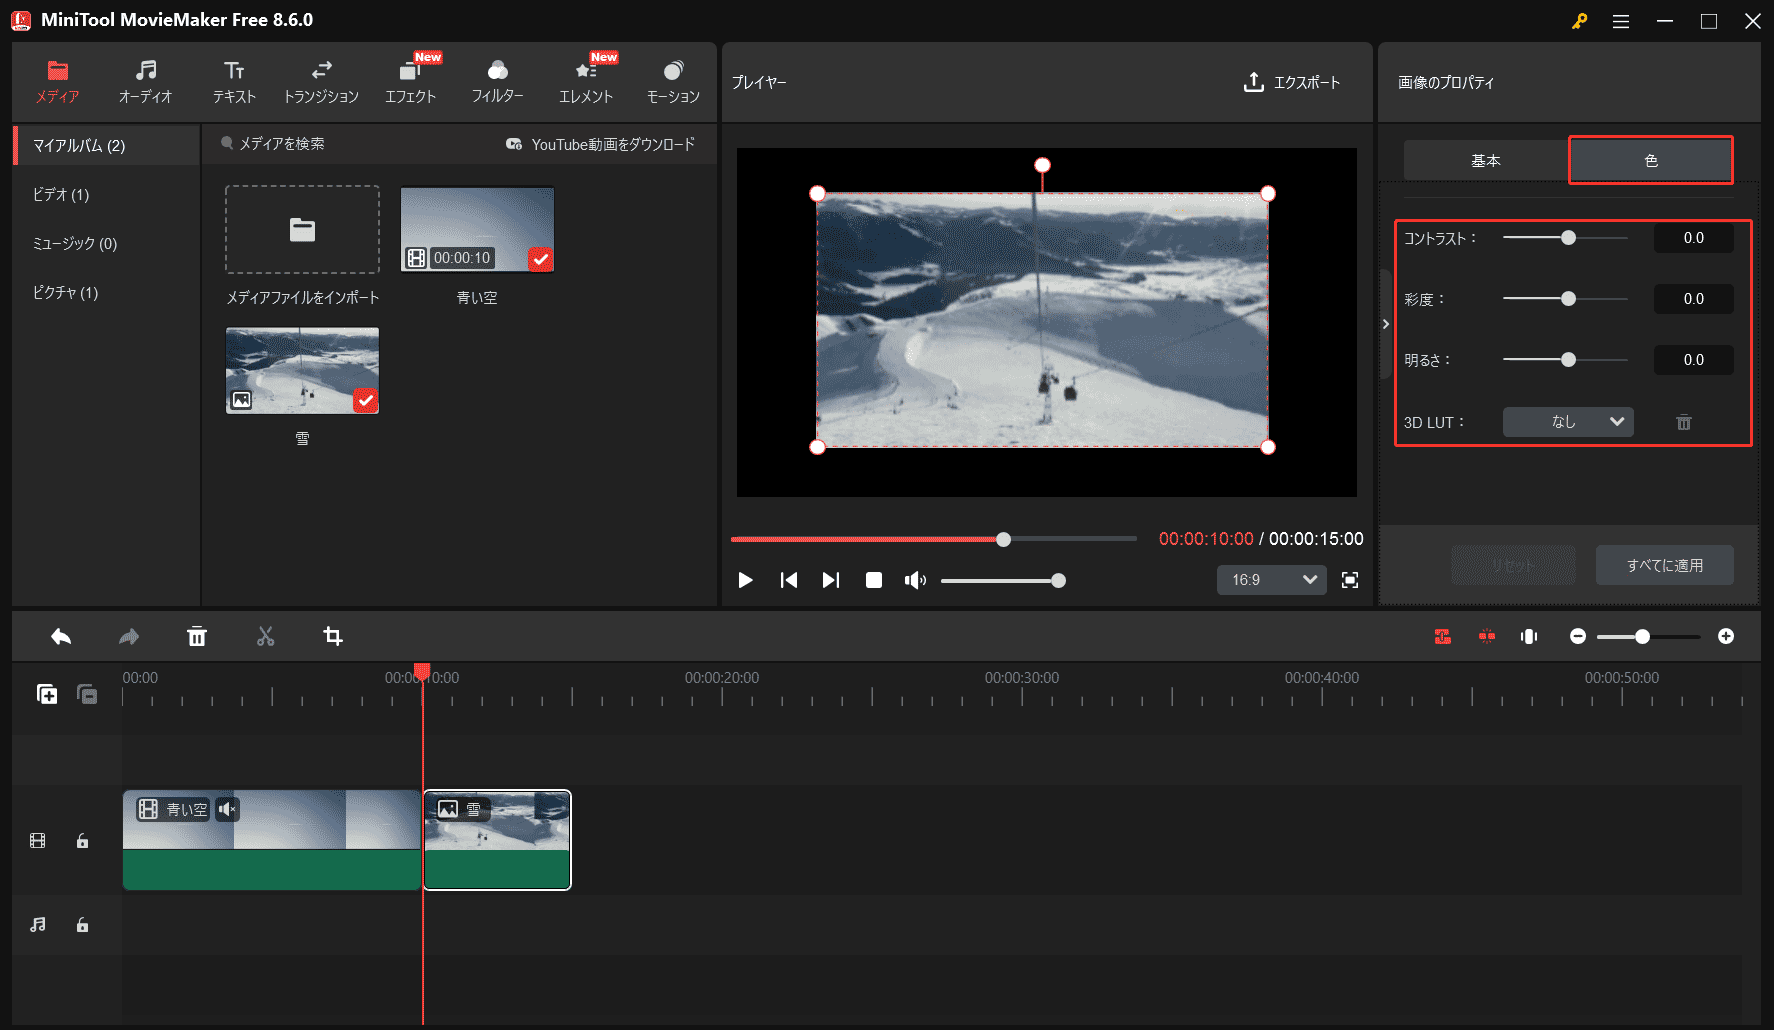Open the 16:9 aspect ratio dropdown
Viewport: 1774px width, 1030px height.
[x=1271, y=580]
